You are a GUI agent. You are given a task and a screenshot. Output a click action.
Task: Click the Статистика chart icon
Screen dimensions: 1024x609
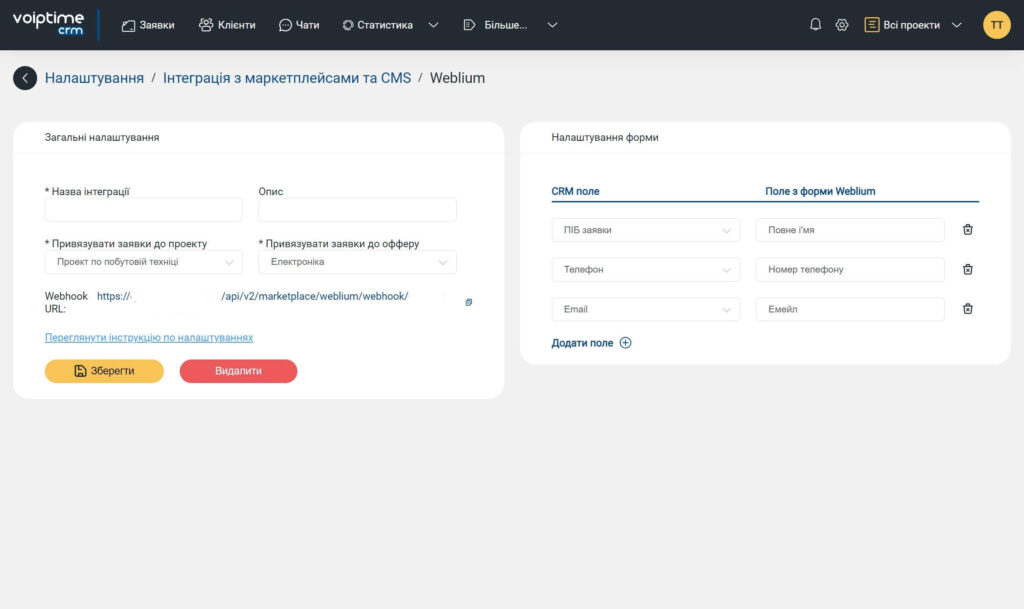[x=348, y=25]
